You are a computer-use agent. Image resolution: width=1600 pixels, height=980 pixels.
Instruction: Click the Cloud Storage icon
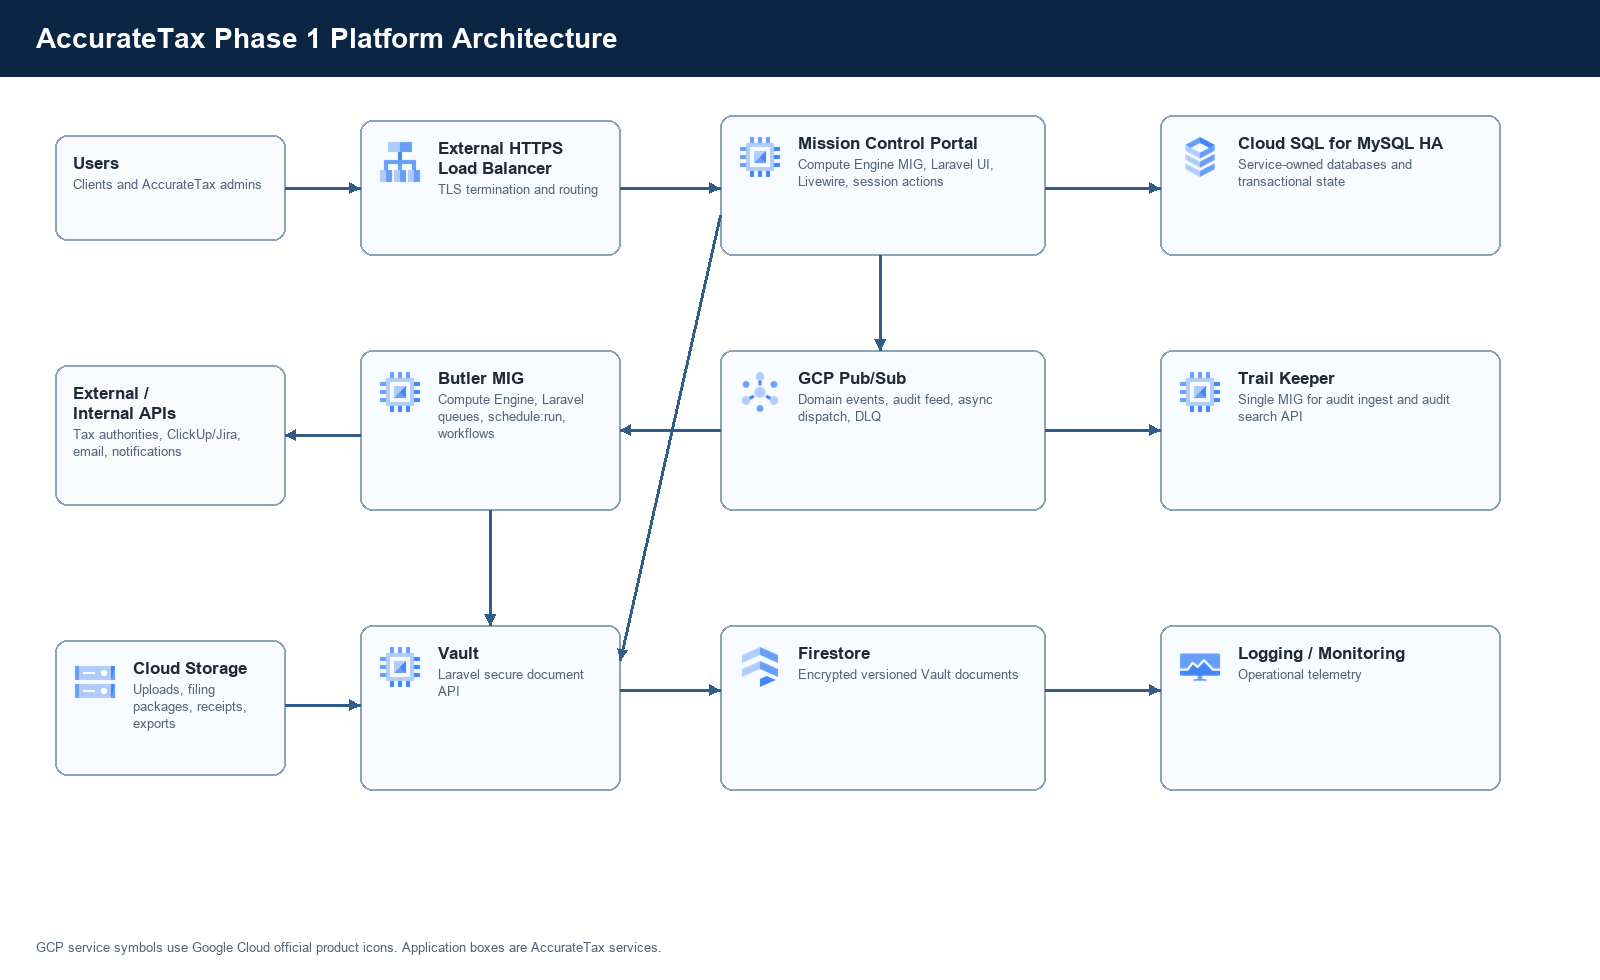[x=95, y=682]
